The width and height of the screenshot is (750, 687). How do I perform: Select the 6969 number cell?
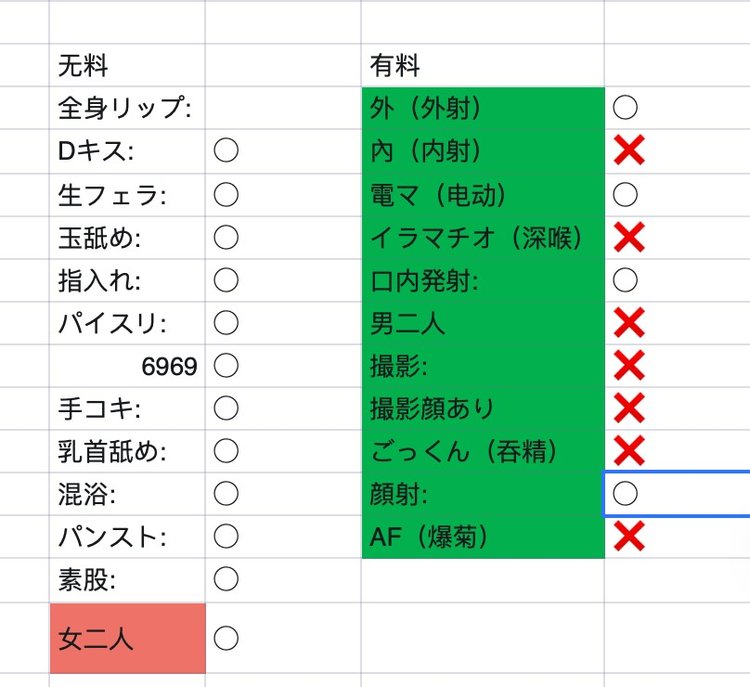pos(127,366)
